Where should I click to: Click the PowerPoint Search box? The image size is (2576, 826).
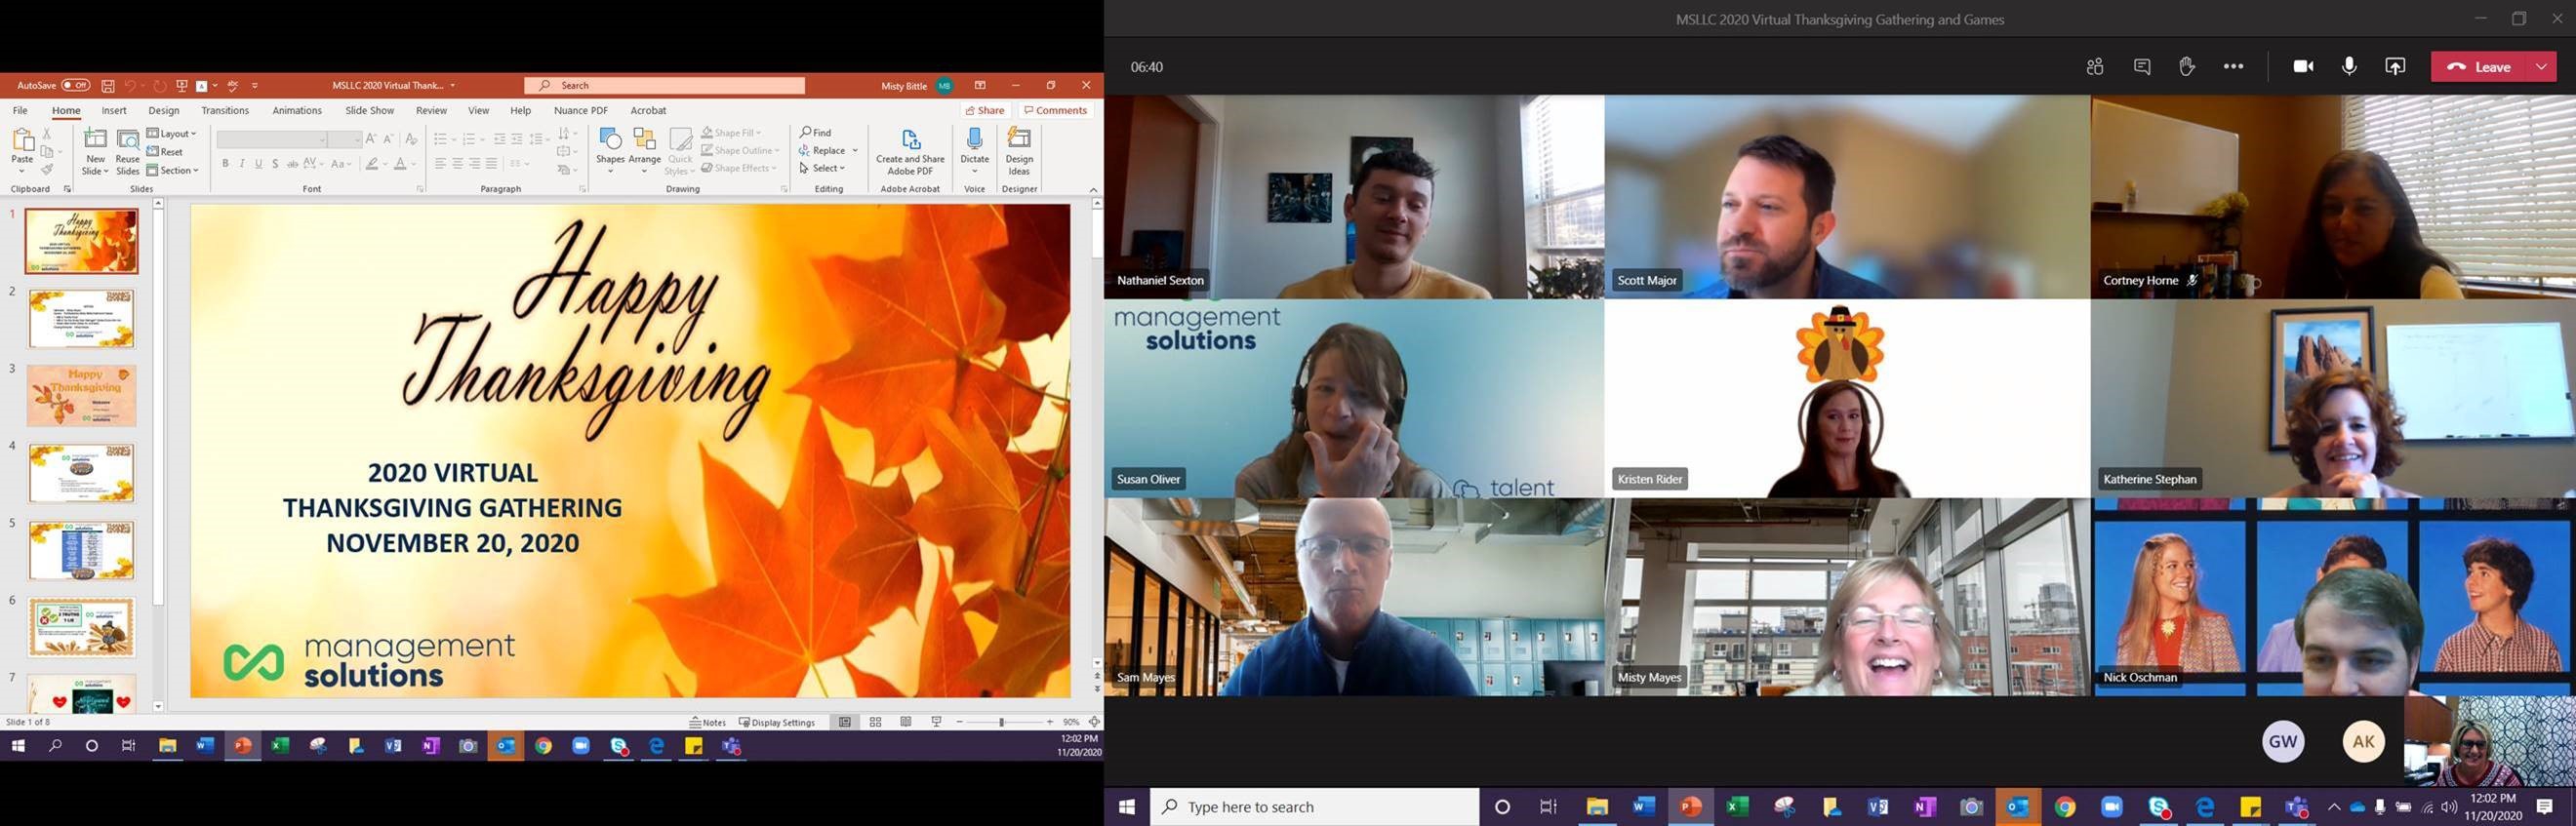click(665, 86)
